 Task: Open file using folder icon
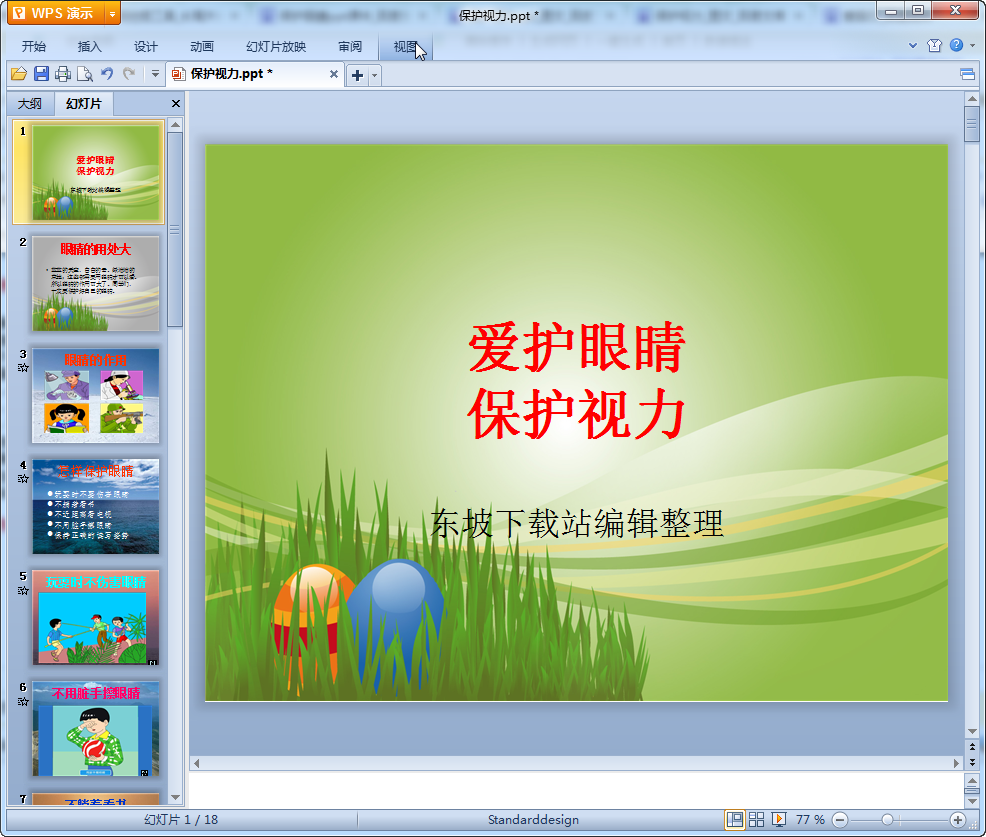click(x=19, y=74)
